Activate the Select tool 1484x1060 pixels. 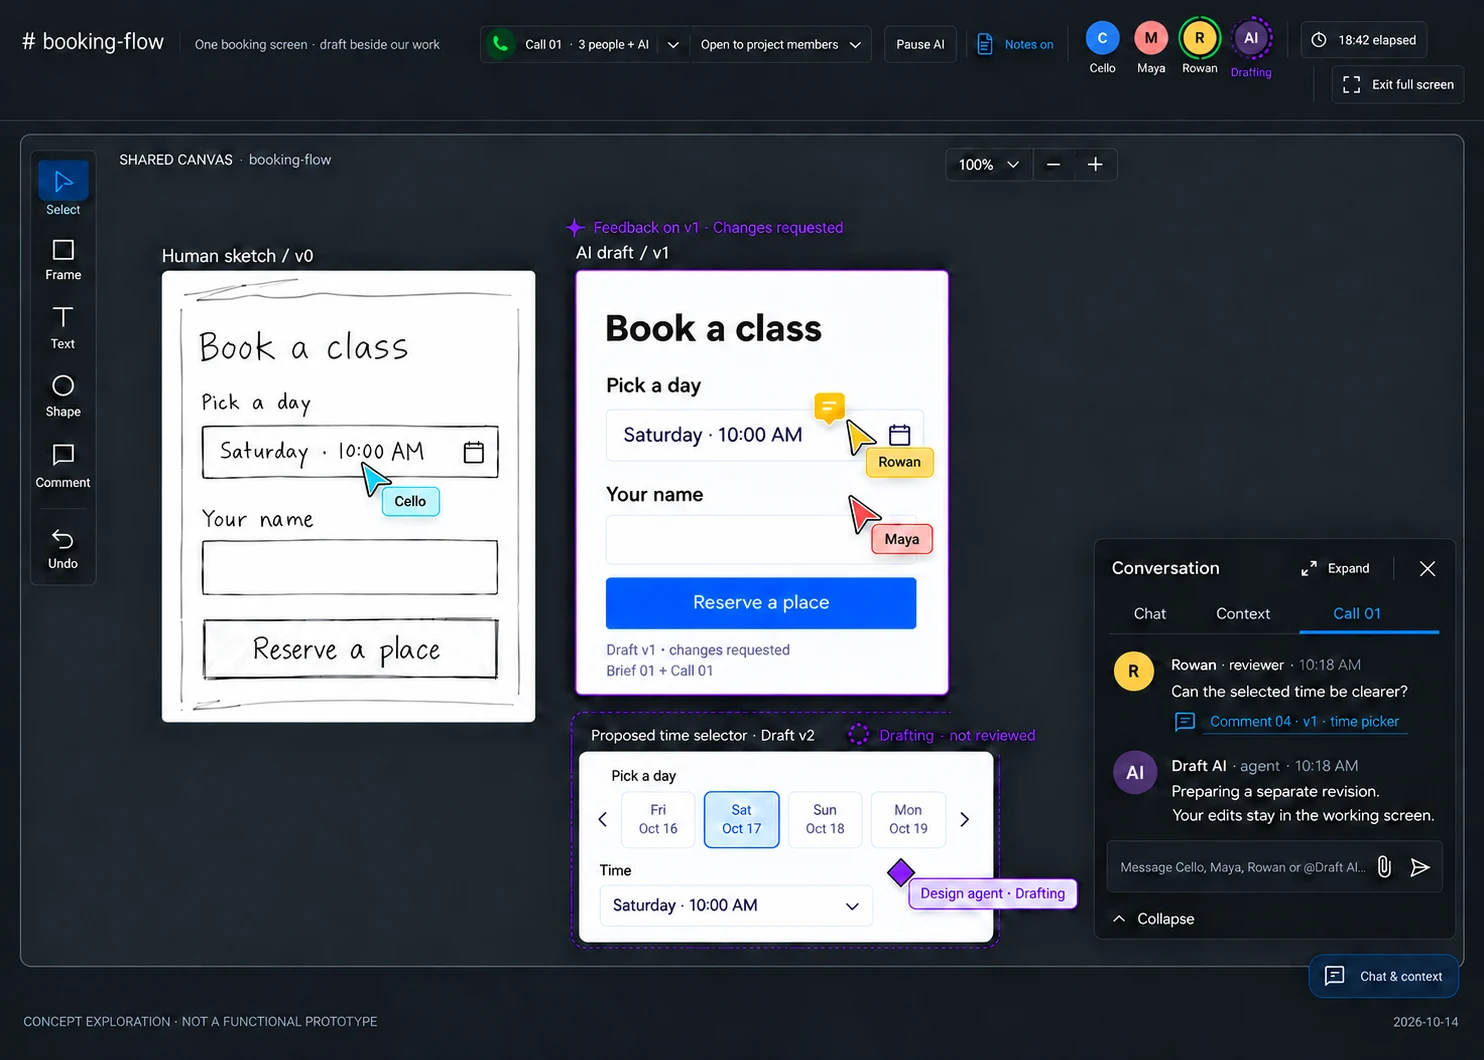click(x=63, y=189)
